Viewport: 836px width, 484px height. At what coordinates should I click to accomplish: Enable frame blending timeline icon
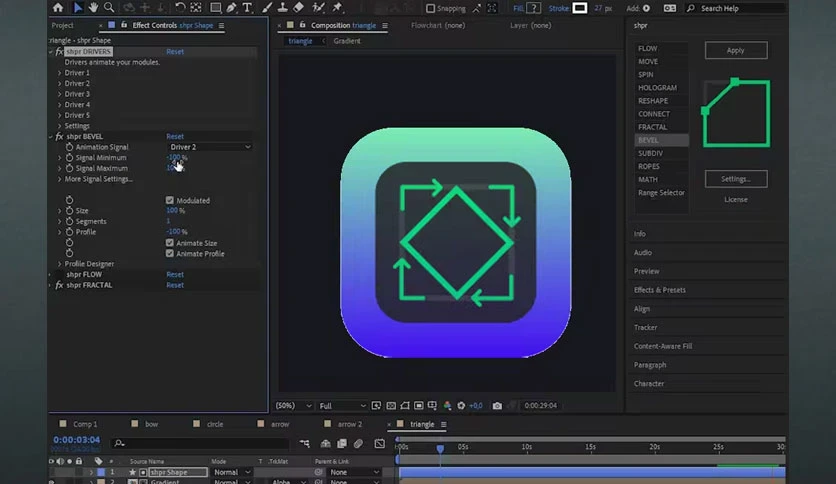[342, 443]
